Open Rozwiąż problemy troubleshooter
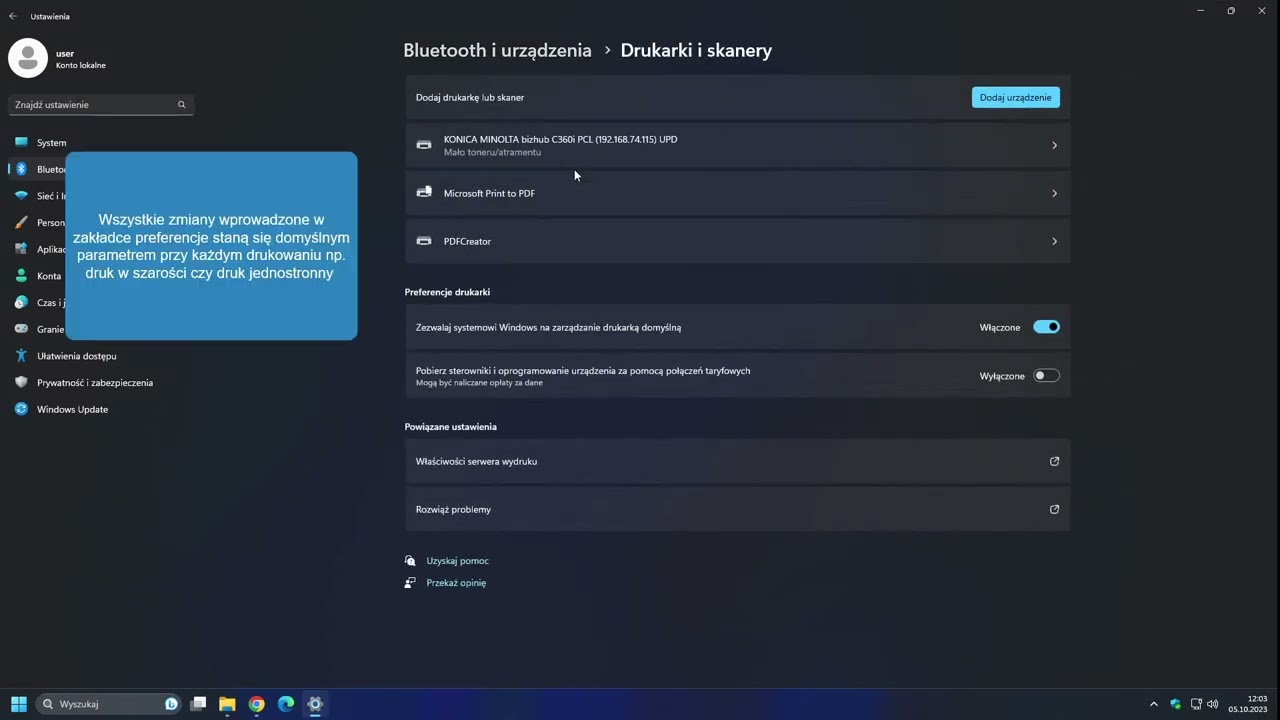The image size is (1280, 720). 738,509
